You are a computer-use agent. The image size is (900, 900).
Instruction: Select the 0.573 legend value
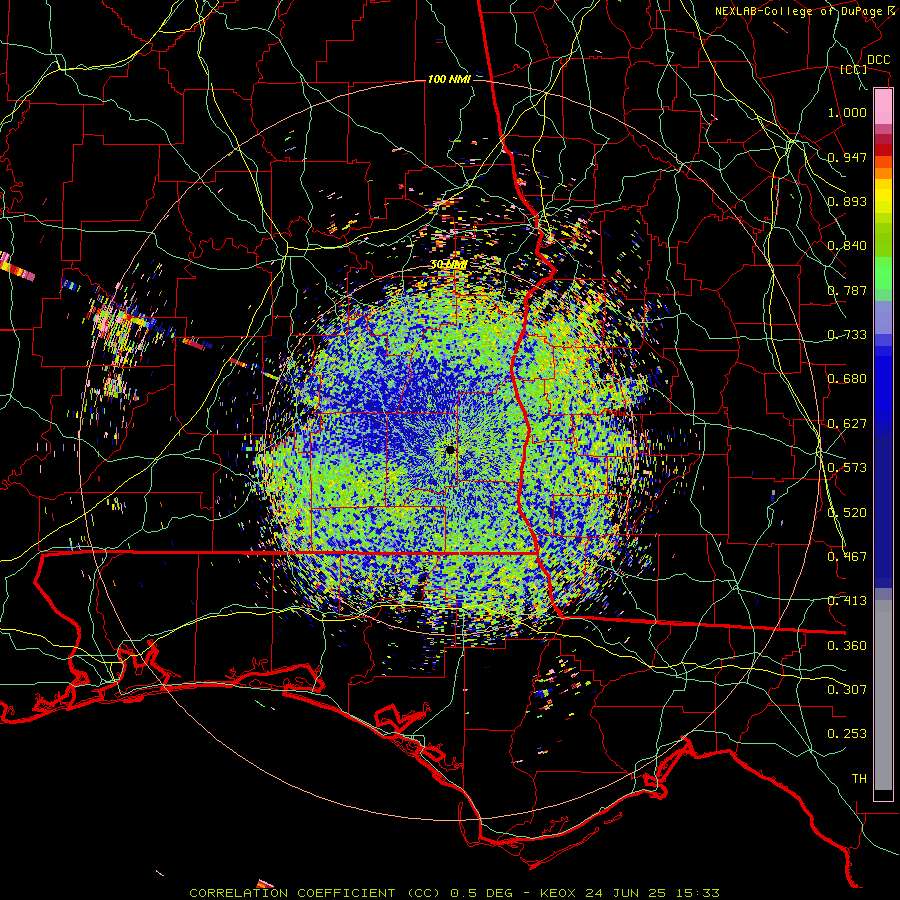(x=847, y=468)
